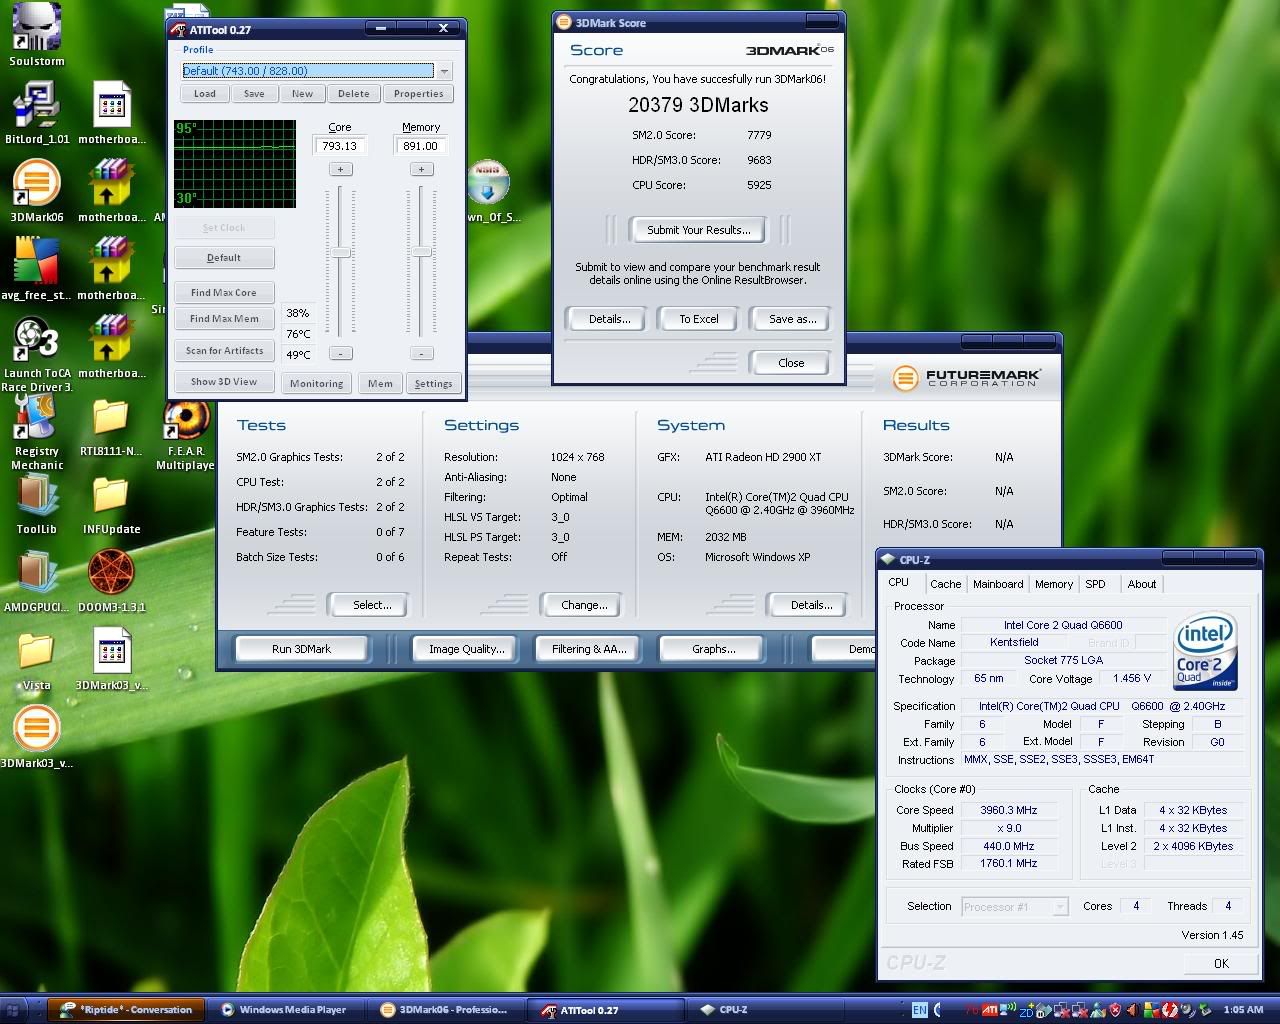
Task: Click the wireless network signal tray icon
Action: click(x=1009, y=1009)
